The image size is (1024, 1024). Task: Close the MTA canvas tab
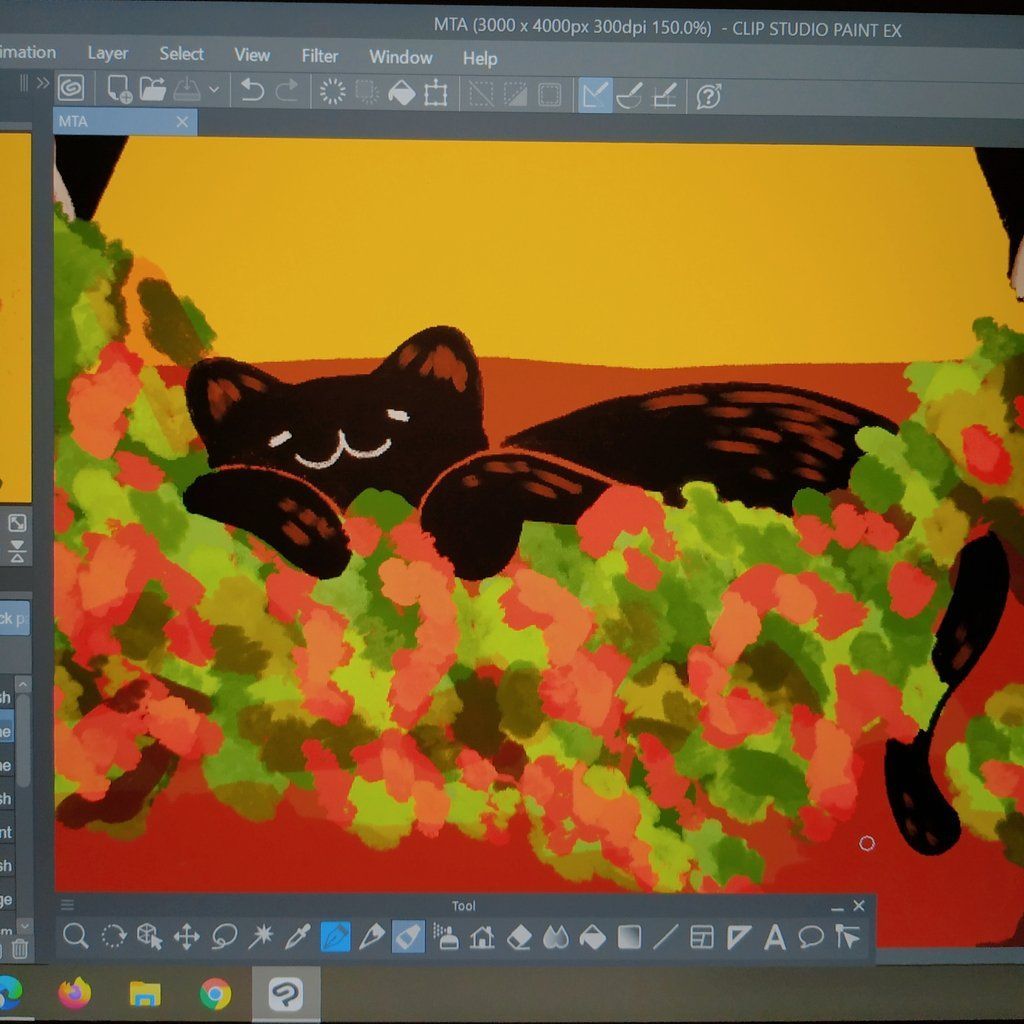point(182,121)
